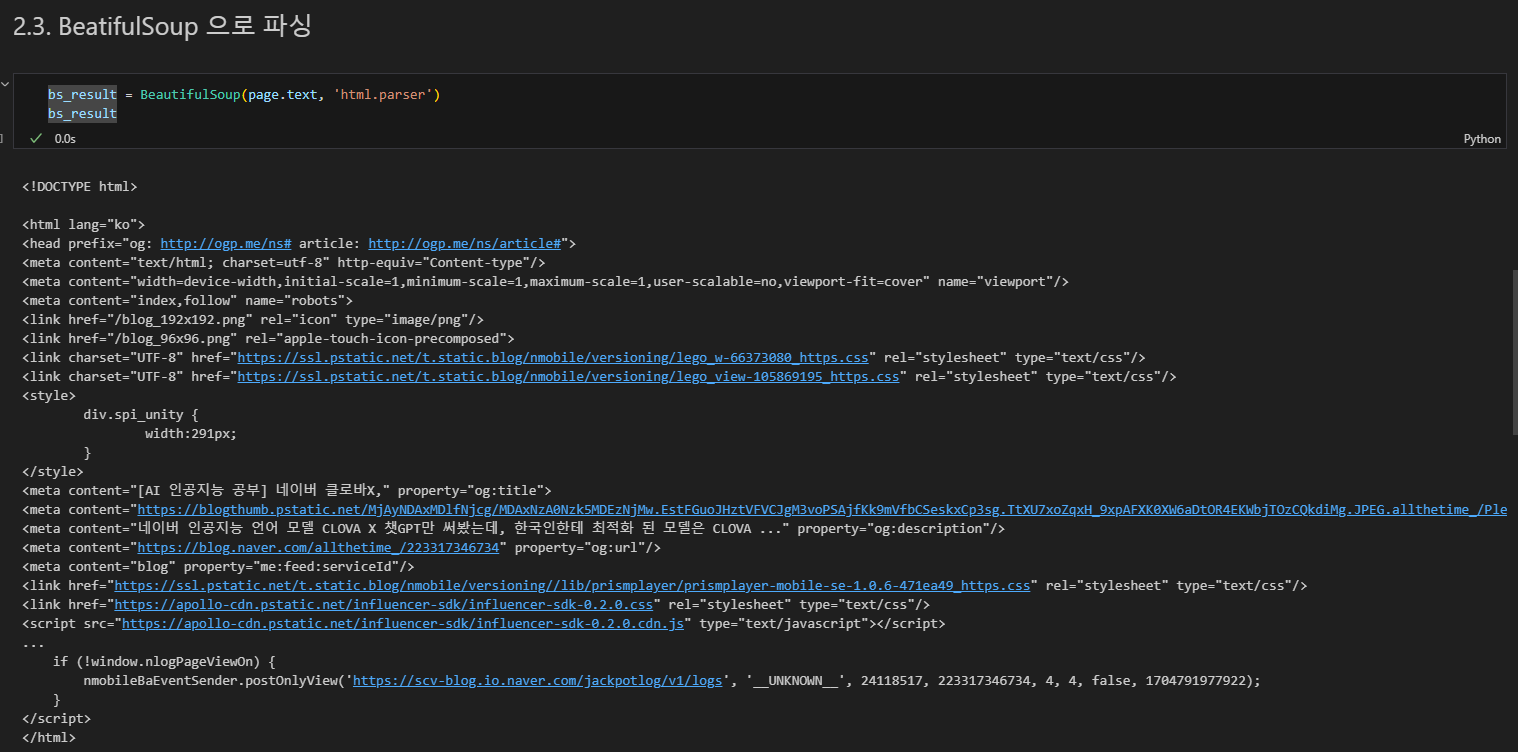Click the vertical scrollbar thumb on right
The width and height of the screenshot is (1518, 752).
[1515, 353]
